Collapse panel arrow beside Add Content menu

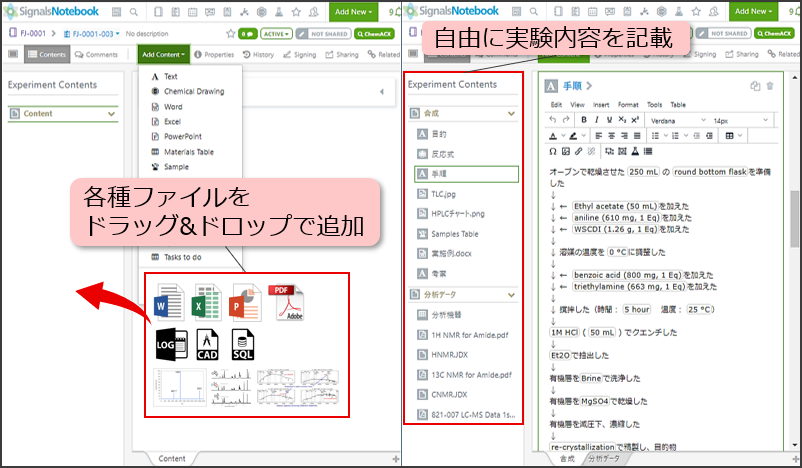[x=382, y=92]
